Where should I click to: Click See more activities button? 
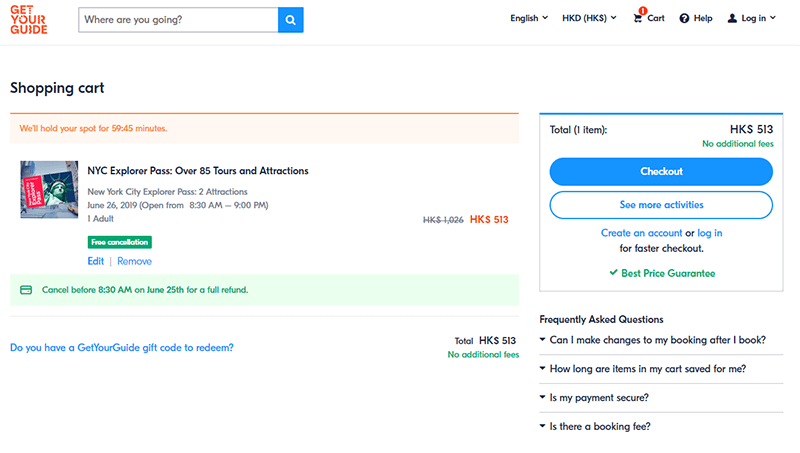click(x=661, y=205)
